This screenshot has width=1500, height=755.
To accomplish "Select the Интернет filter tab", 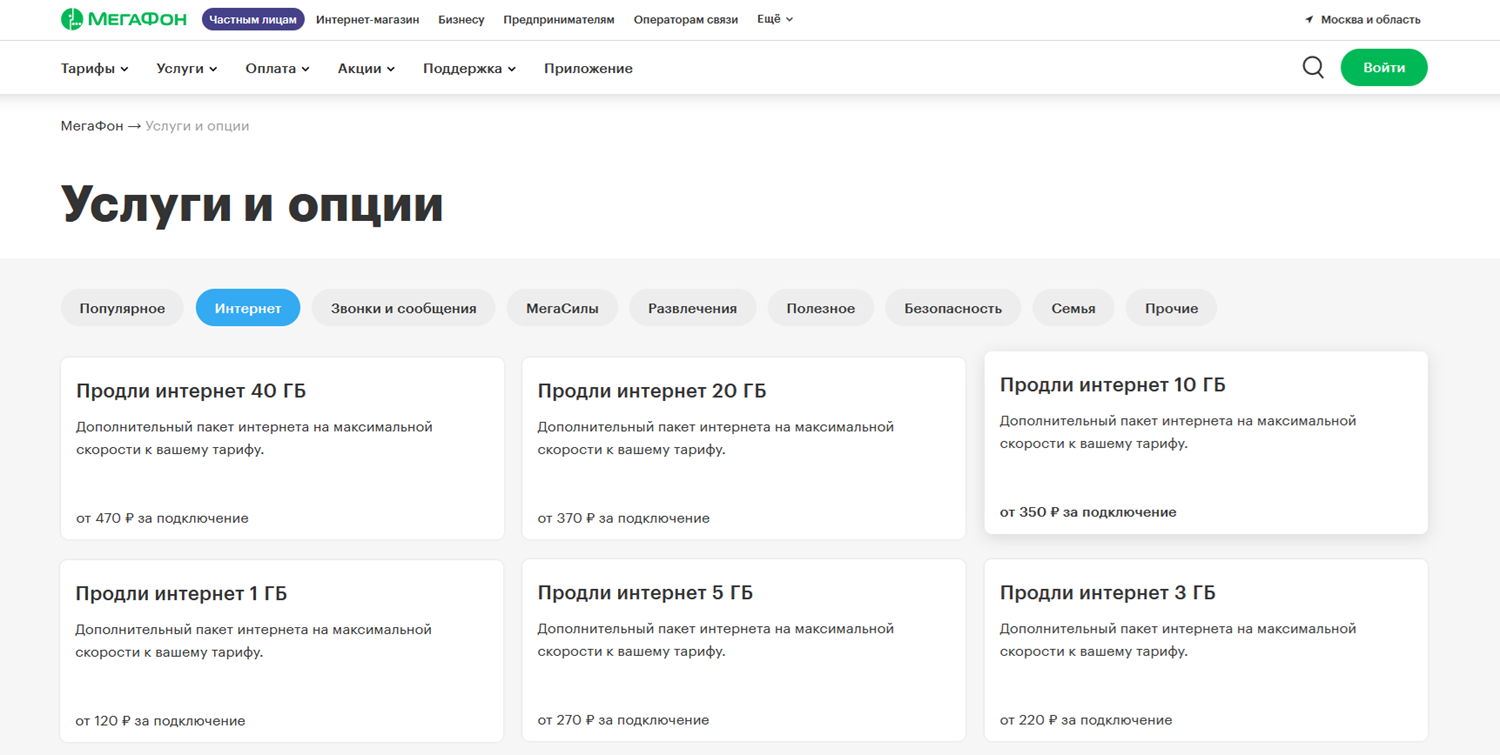I will click(x=248, y=308).
